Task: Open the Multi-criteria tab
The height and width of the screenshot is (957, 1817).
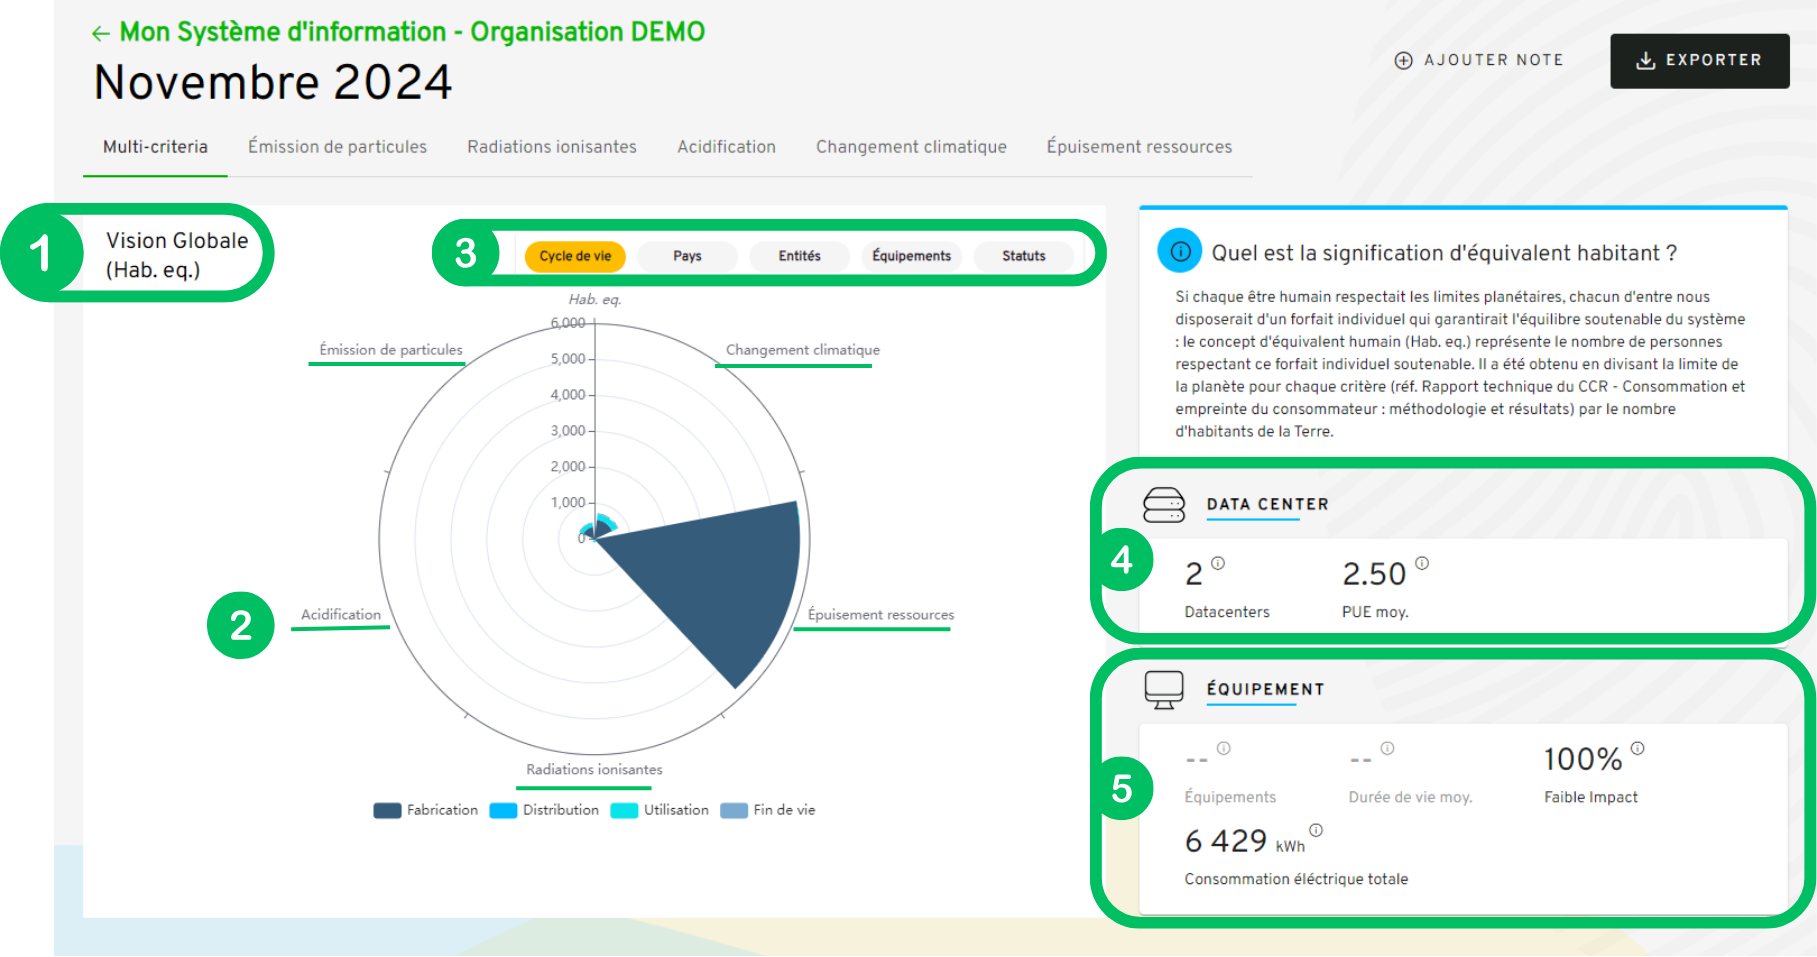Action: 155,147
